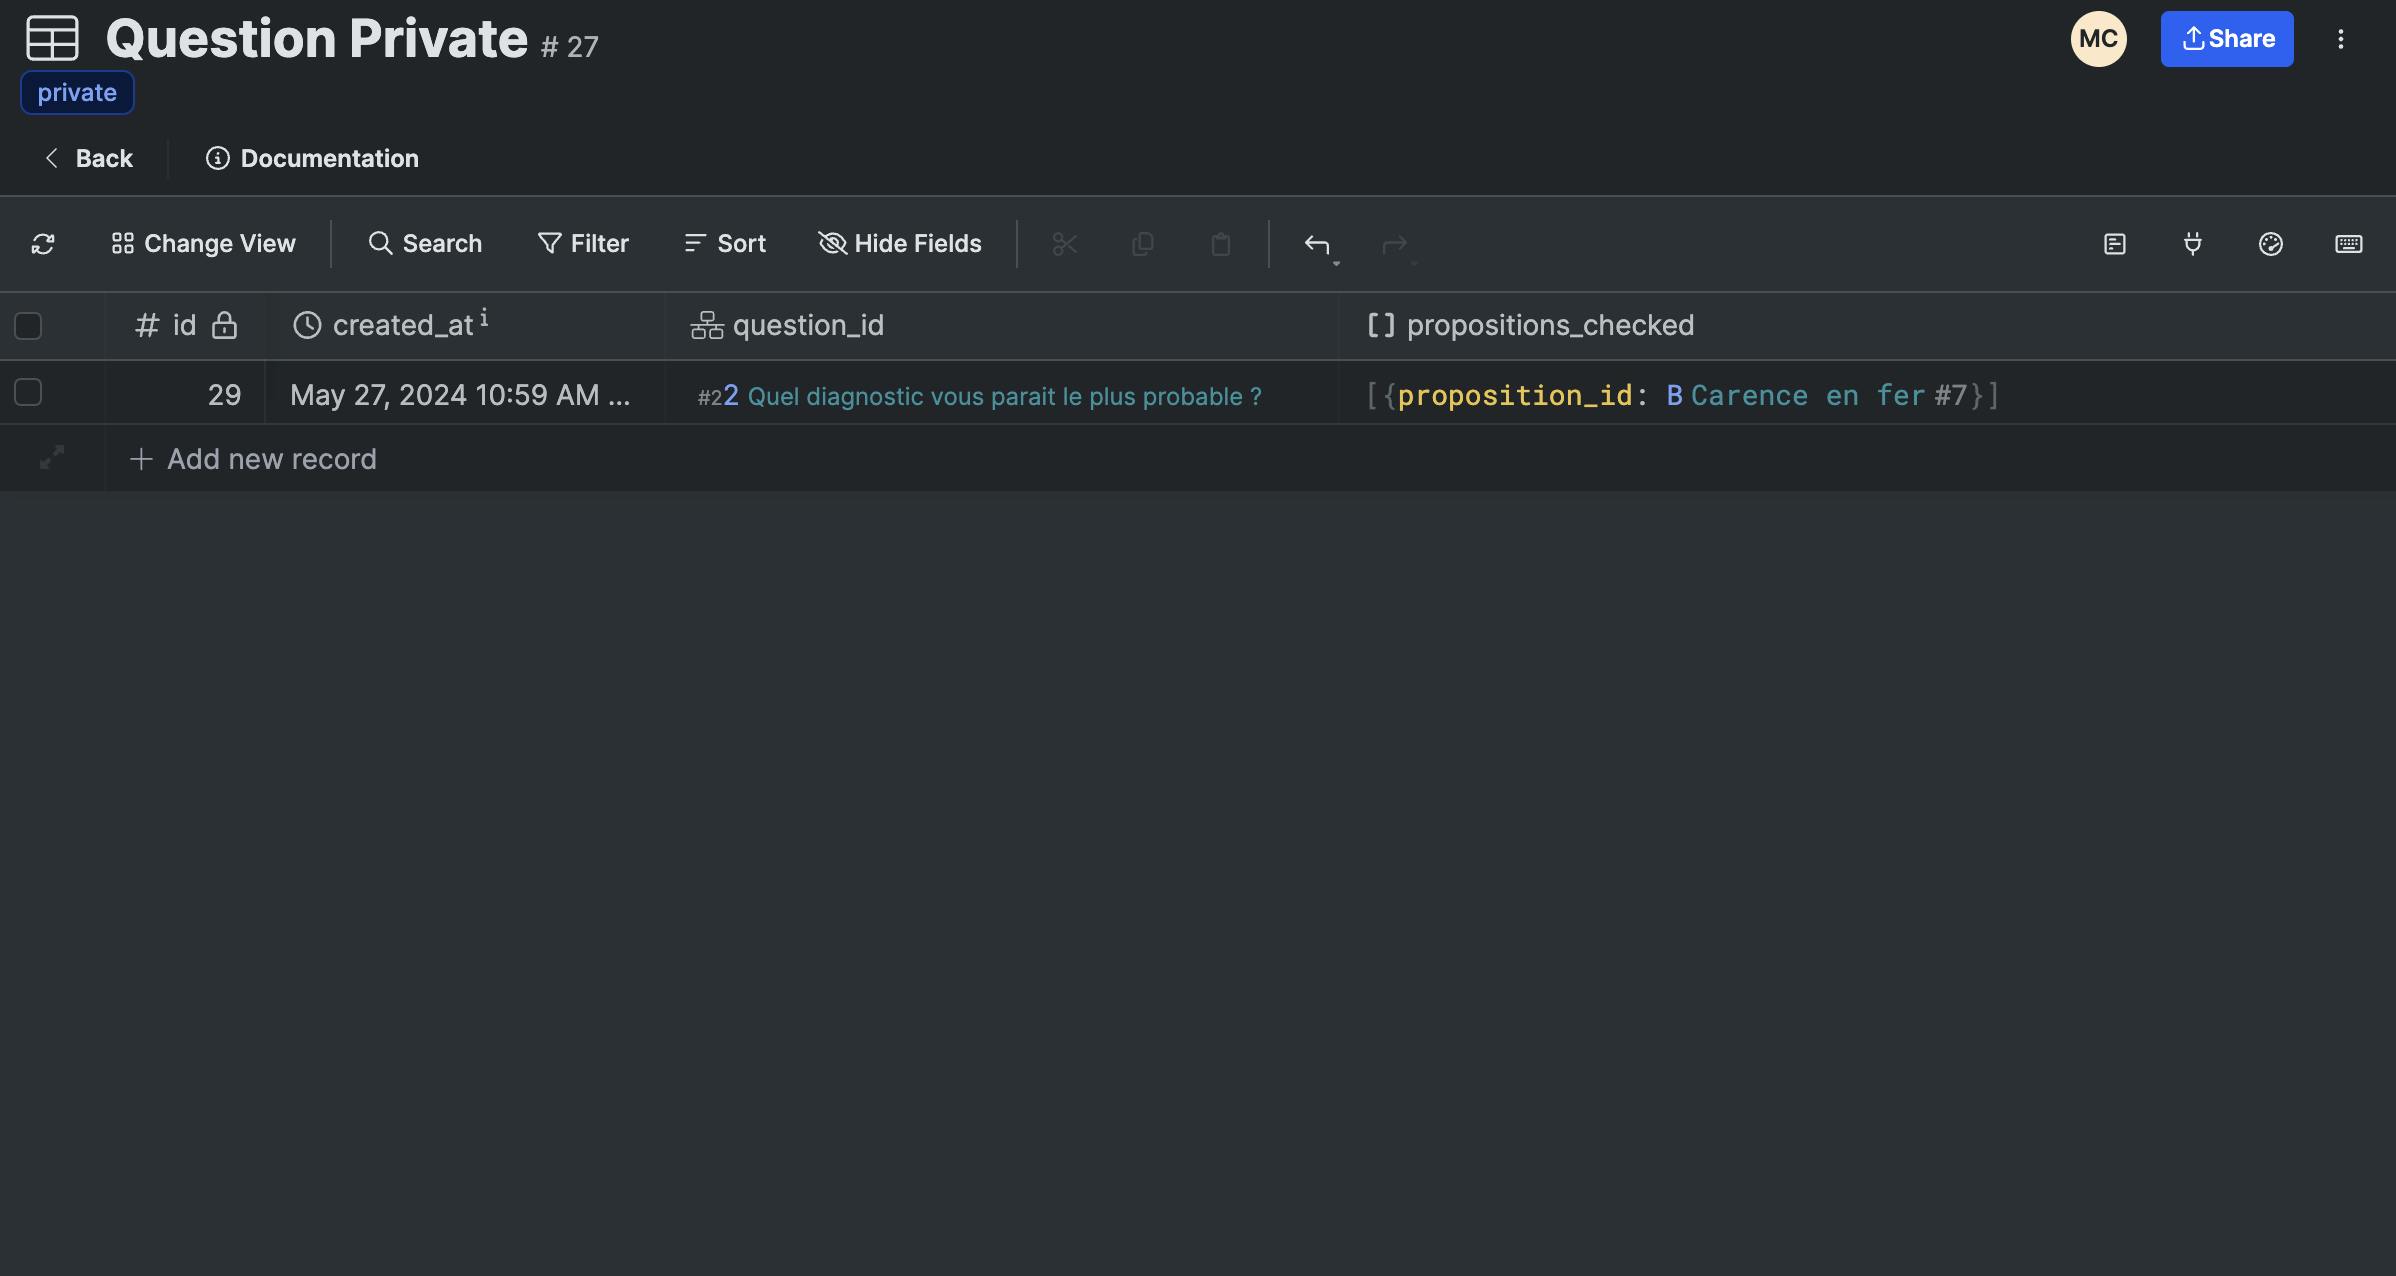Screen dimensions: 2396x1276
Task: Click Search in the toolbar
Action: pos(425,244)
